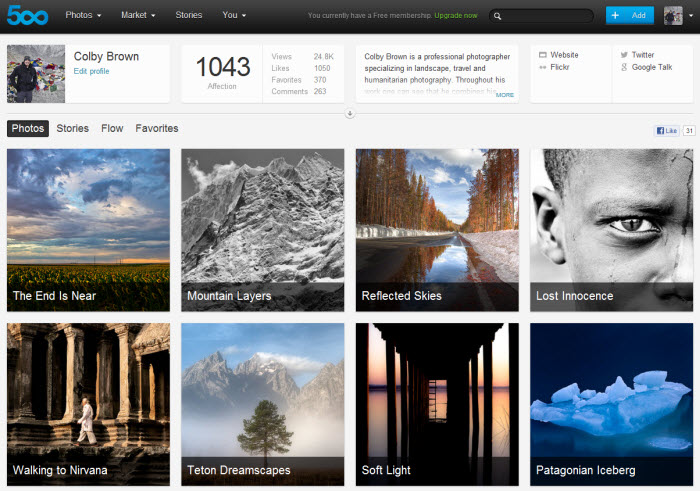Click the Twitter bird icon
The width and height of the screenshot is (700, 491).
pos(624,55)
